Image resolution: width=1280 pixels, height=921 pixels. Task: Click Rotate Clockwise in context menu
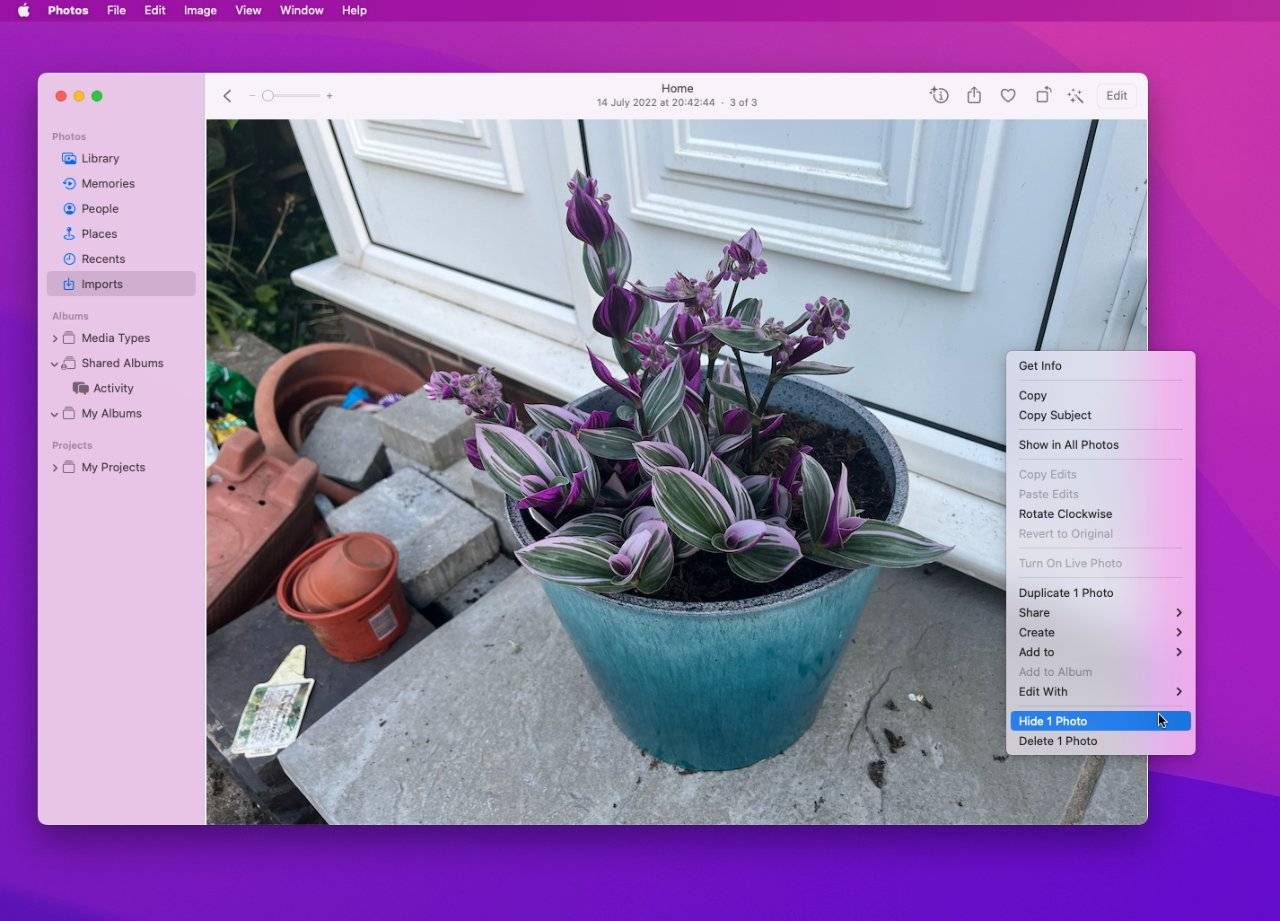click(1065, 514)
